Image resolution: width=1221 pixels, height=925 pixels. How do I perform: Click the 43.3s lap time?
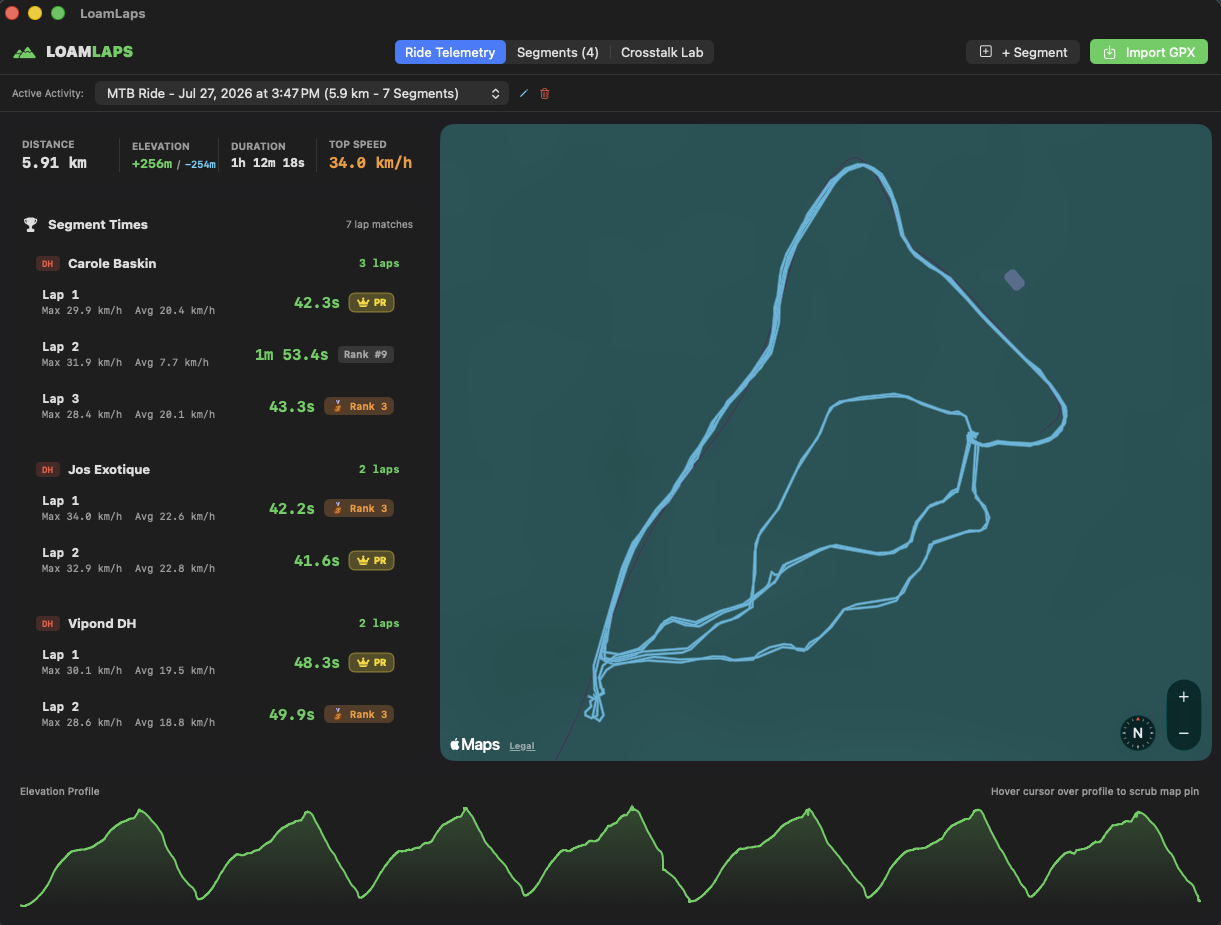[292, 406]
